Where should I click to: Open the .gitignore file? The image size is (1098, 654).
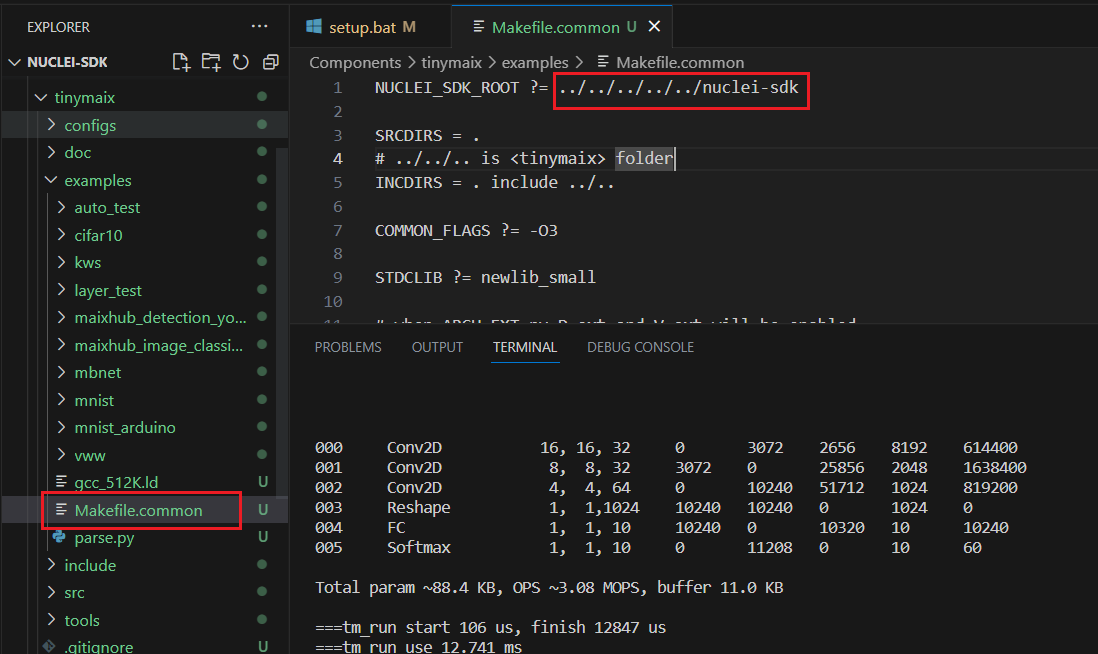pyautogui.click(x=98, y=647)
